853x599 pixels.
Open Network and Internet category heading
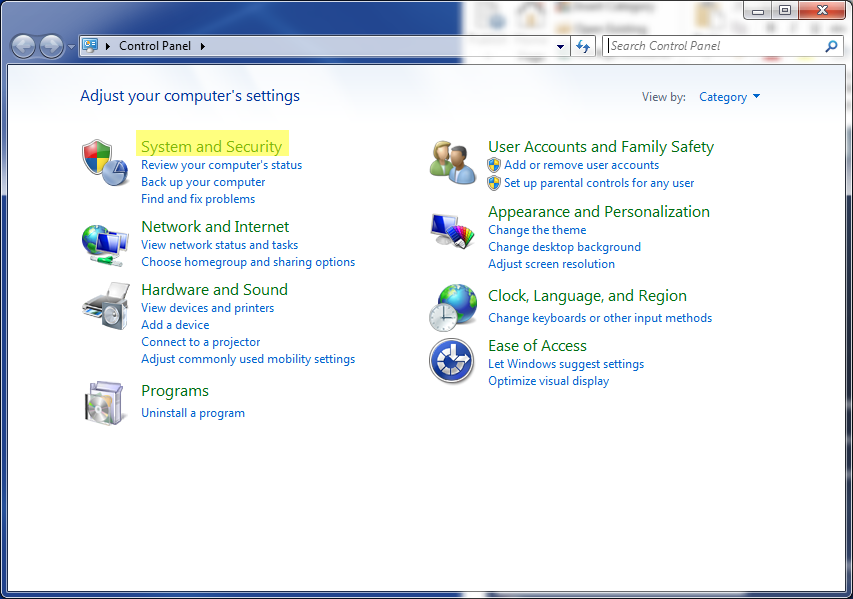(x=215, y=226)
